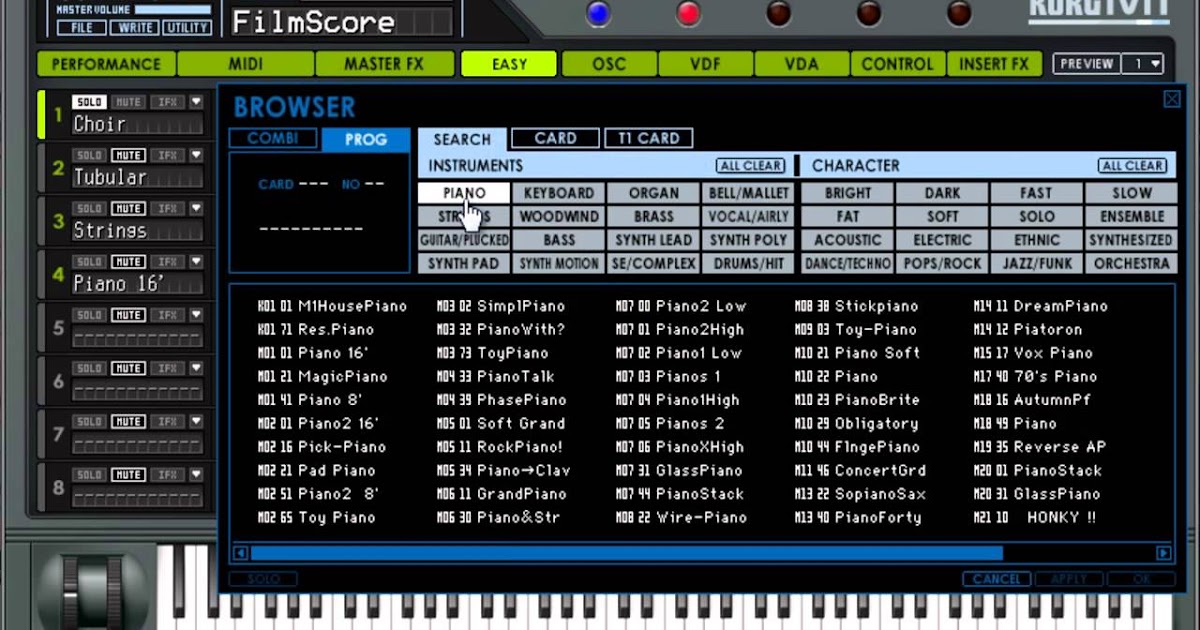
Task: Enable the BELL/MALLET instrument filter
Action: click(x=749, y=193)
